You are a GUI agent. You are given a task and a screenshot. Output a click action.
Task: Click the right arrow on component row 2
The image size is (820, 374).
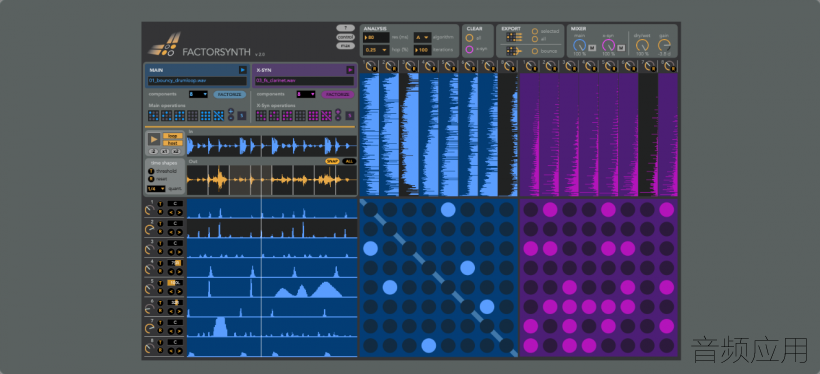[x=179, y=232]
